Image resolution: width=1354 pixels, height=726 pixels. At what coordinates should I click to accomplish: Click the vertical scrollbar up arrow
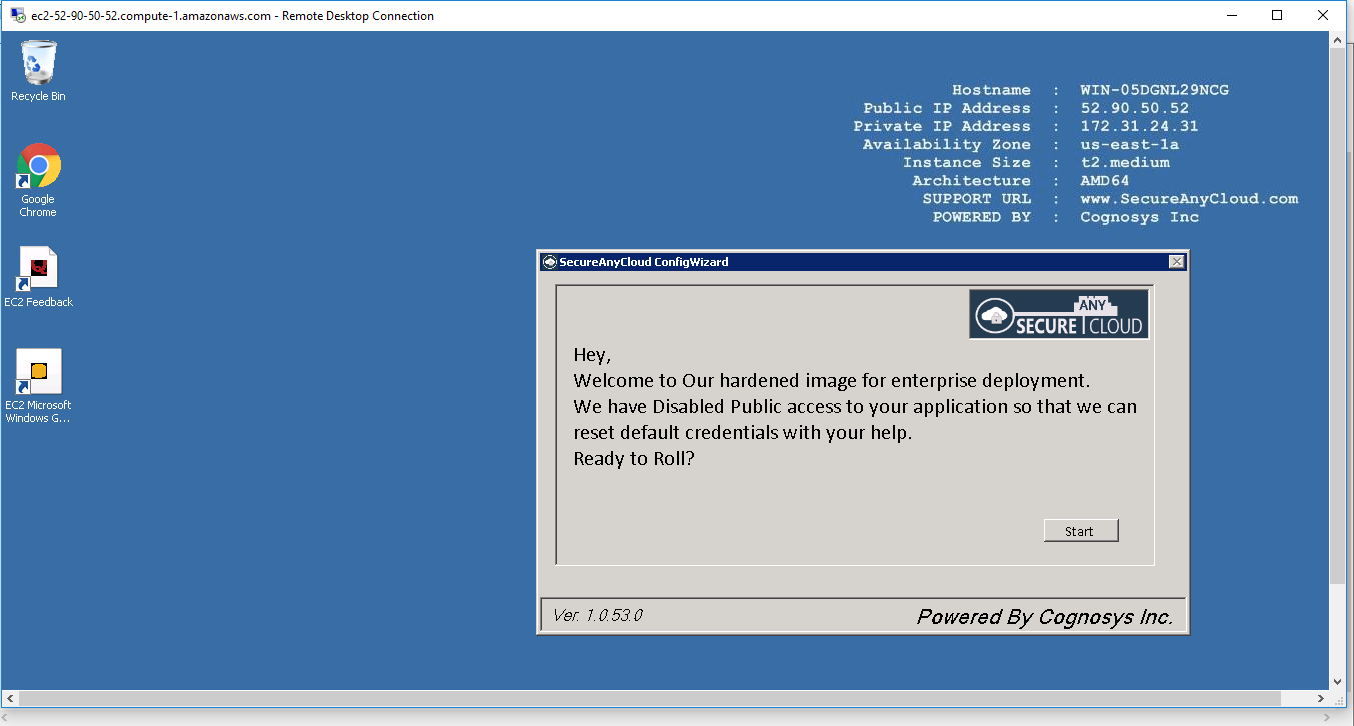pyautogui.click(x=1337, y=41)
